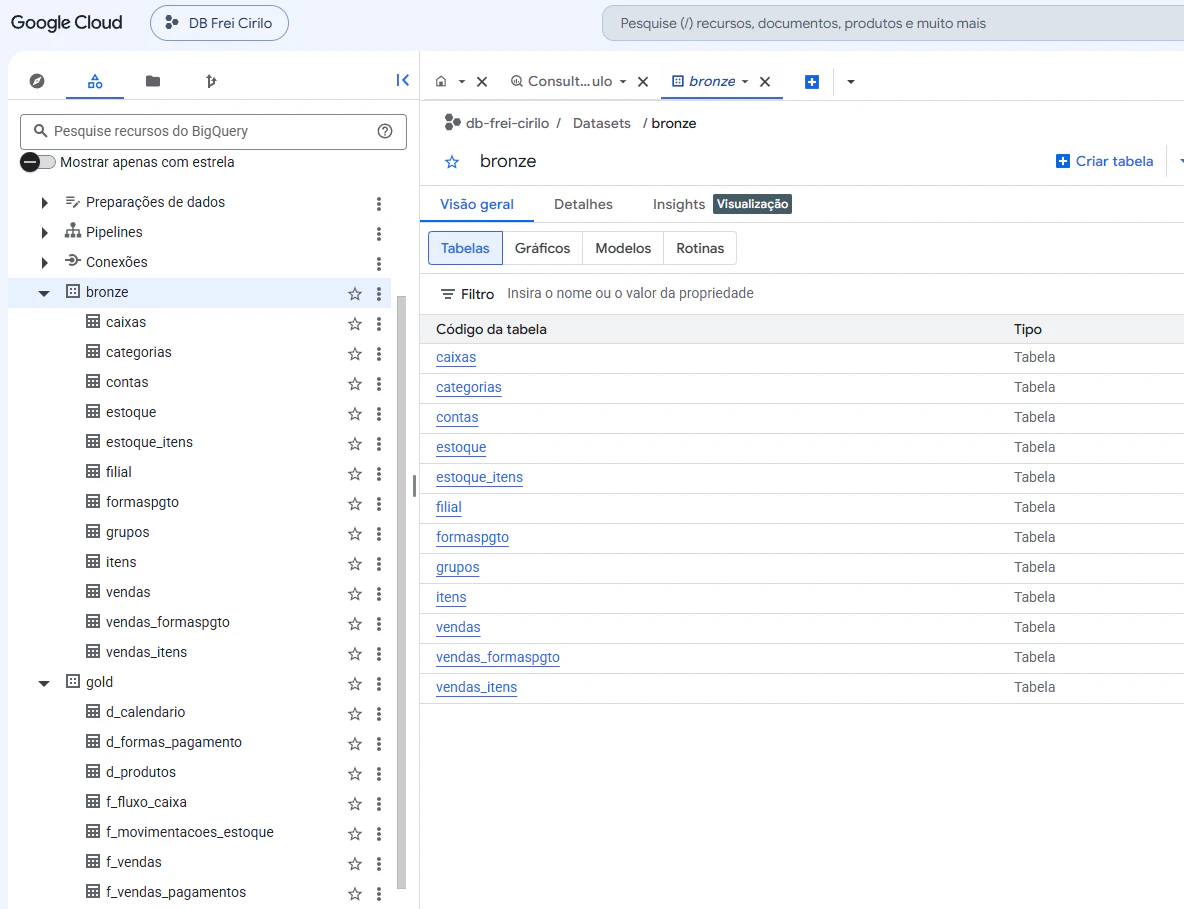Open the folder icon tab in left panel
This screenshot has height=909, width=1184.
click(x=153, y=81)
